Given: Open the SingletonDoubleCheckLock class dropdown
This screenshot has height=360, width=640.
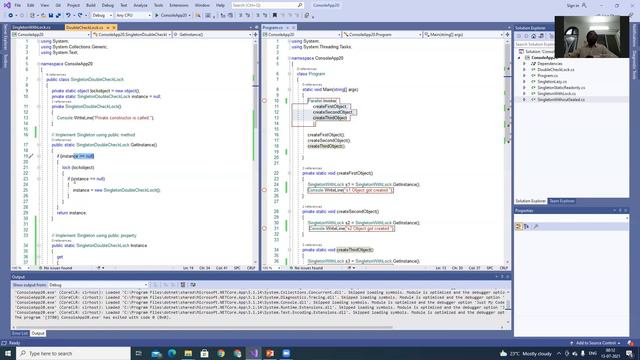Looking at the screenshot, I should point(131,35).
